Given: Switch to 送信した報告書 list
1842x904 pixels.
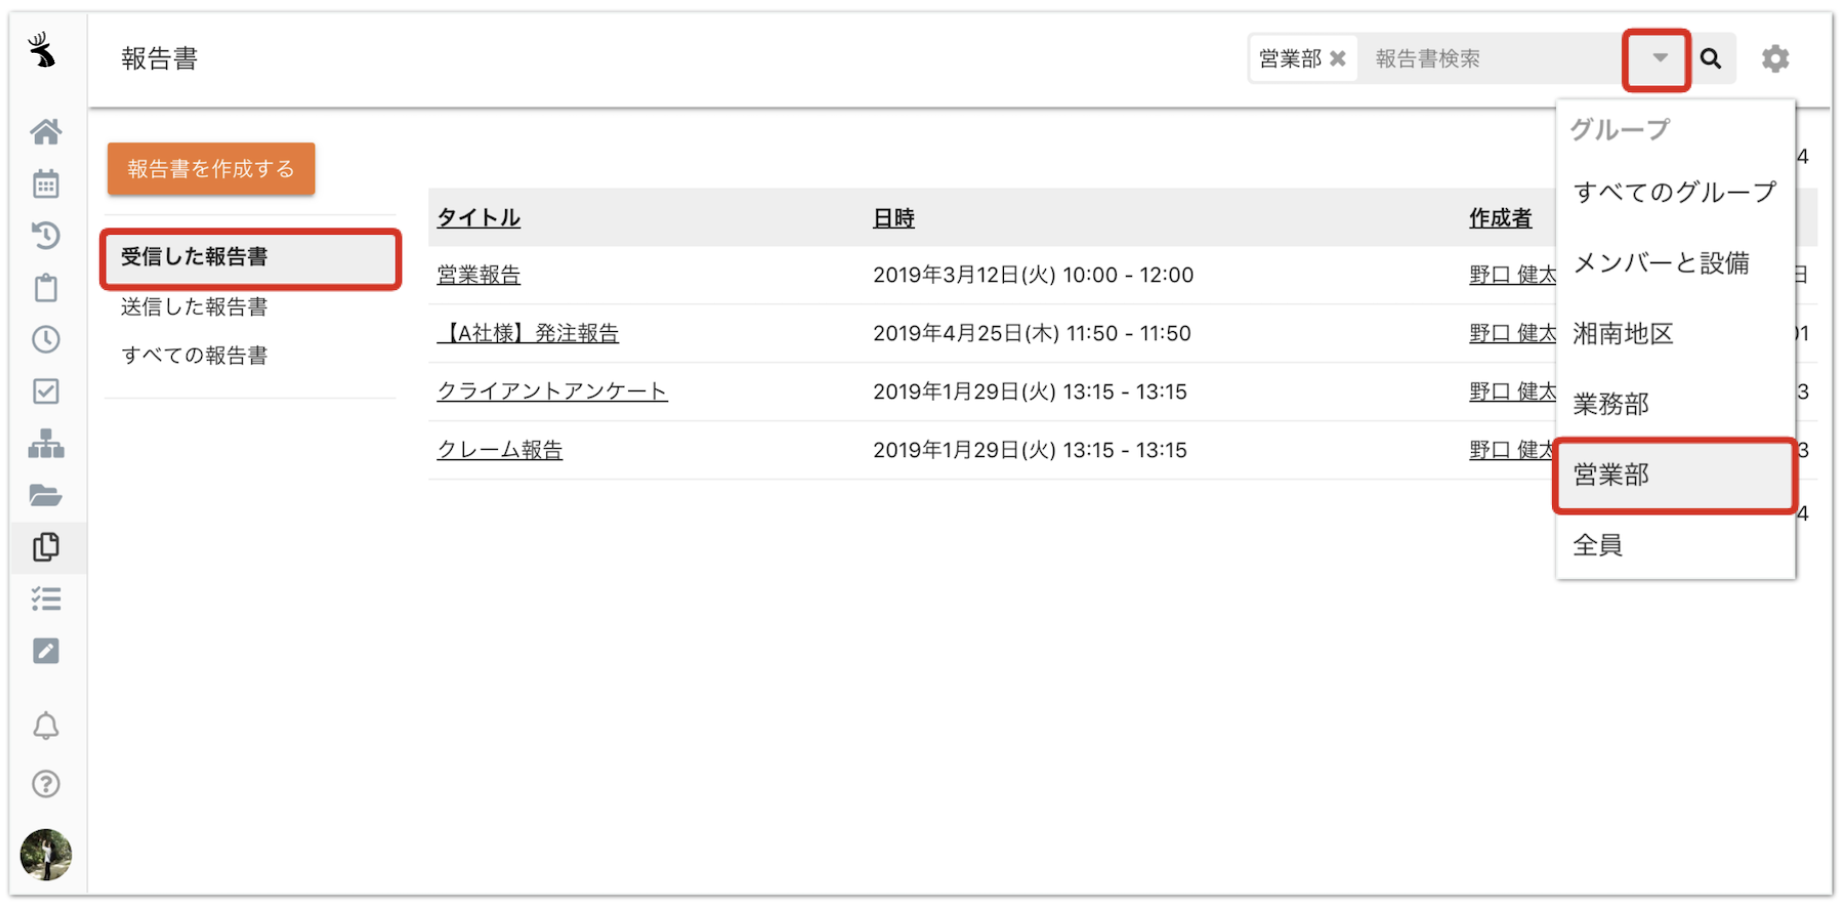Looking at the screenshot, I should [194, 307].
